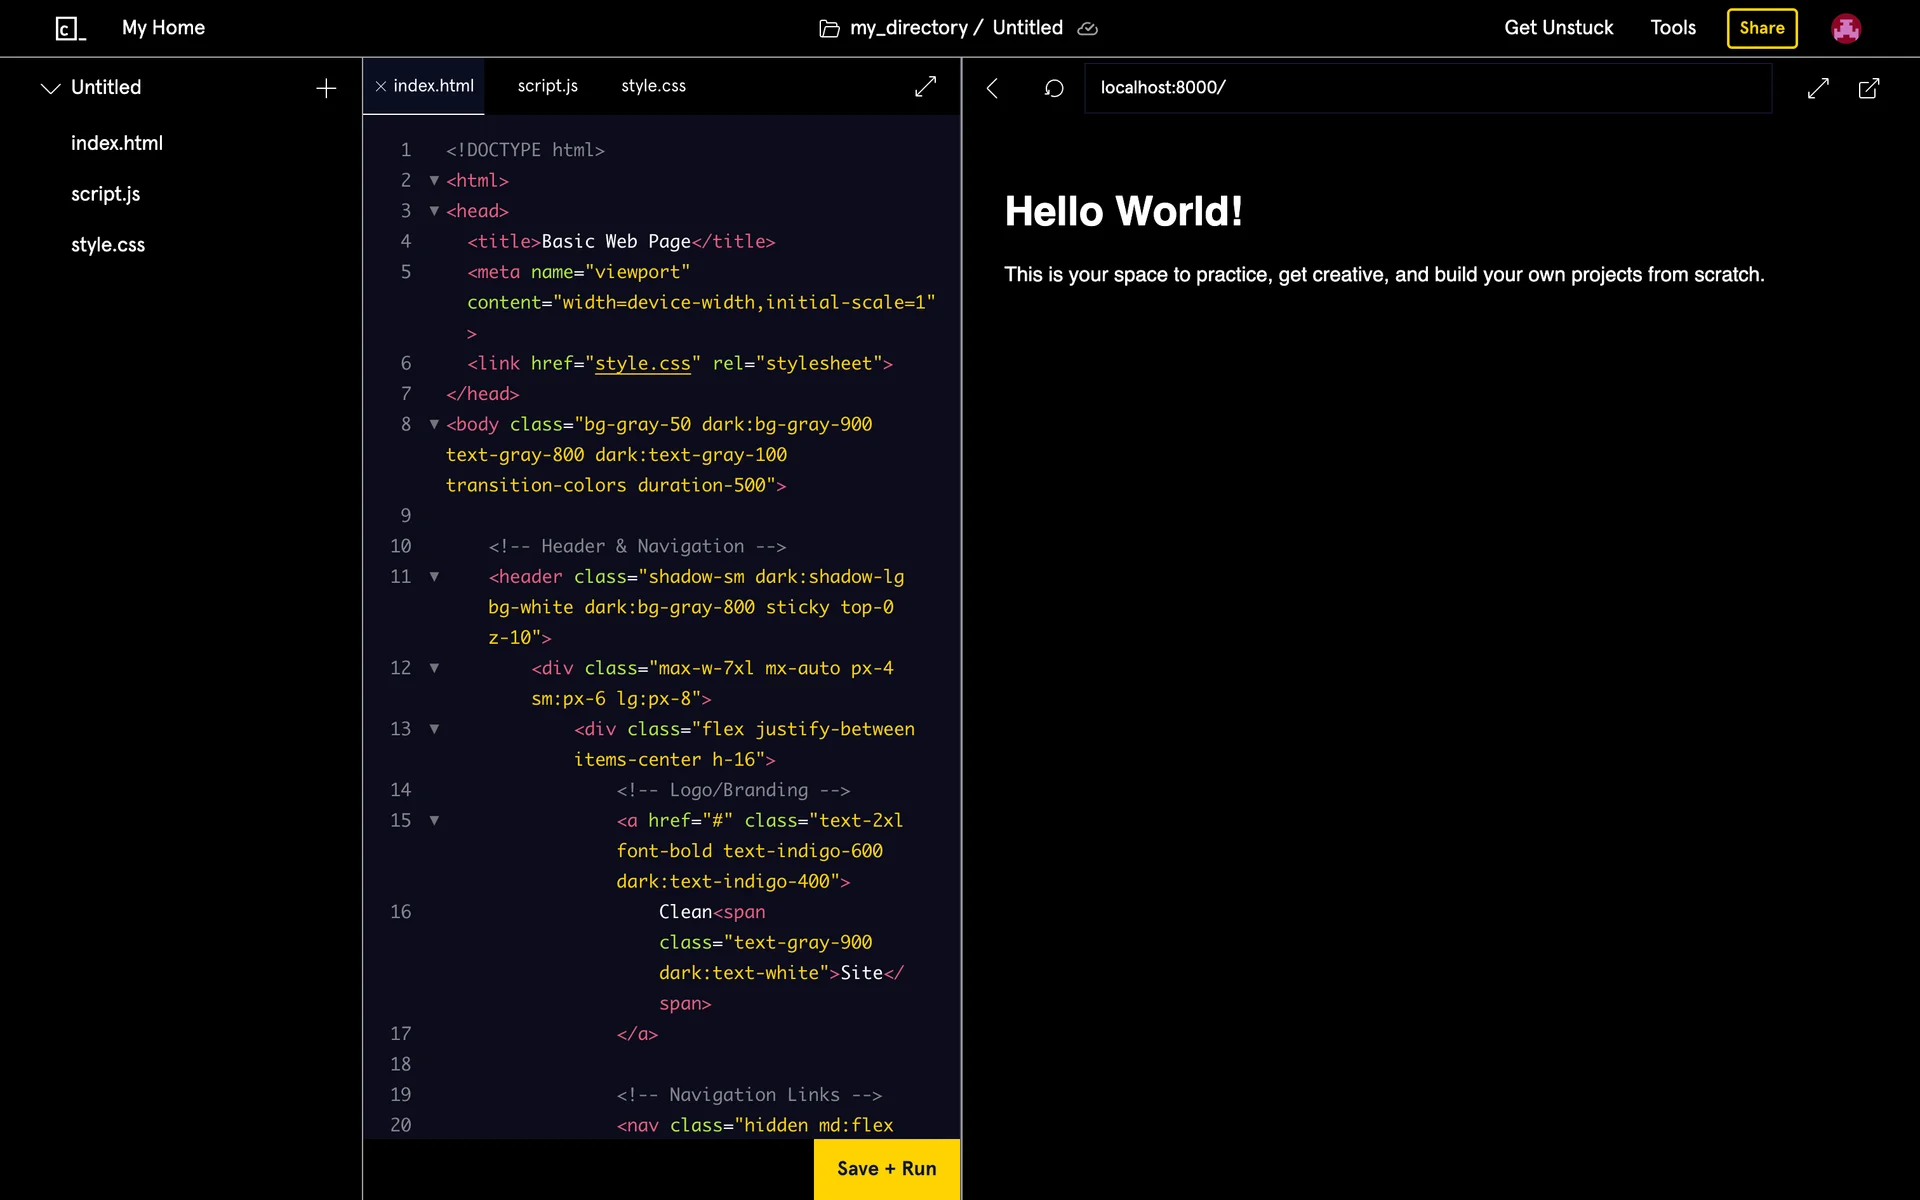This screenshot has width=1920, height=1200.
Task: Add a new file with plus icon
Action: 326,88
